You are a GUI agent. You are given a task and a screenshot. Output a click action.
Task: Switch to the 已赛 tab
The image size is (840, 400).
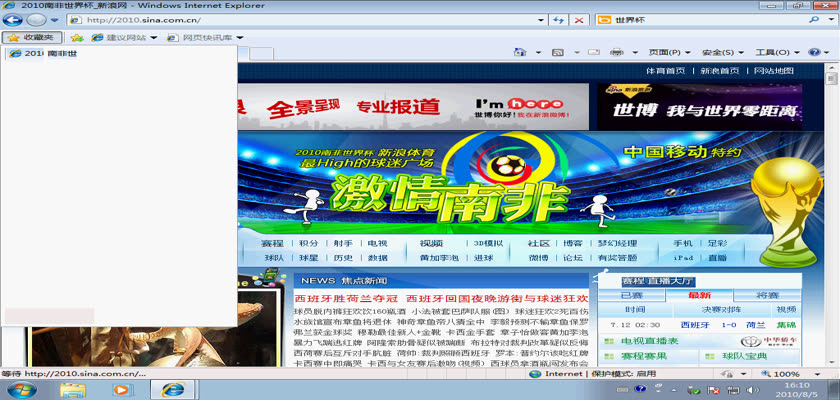(632, 295)
